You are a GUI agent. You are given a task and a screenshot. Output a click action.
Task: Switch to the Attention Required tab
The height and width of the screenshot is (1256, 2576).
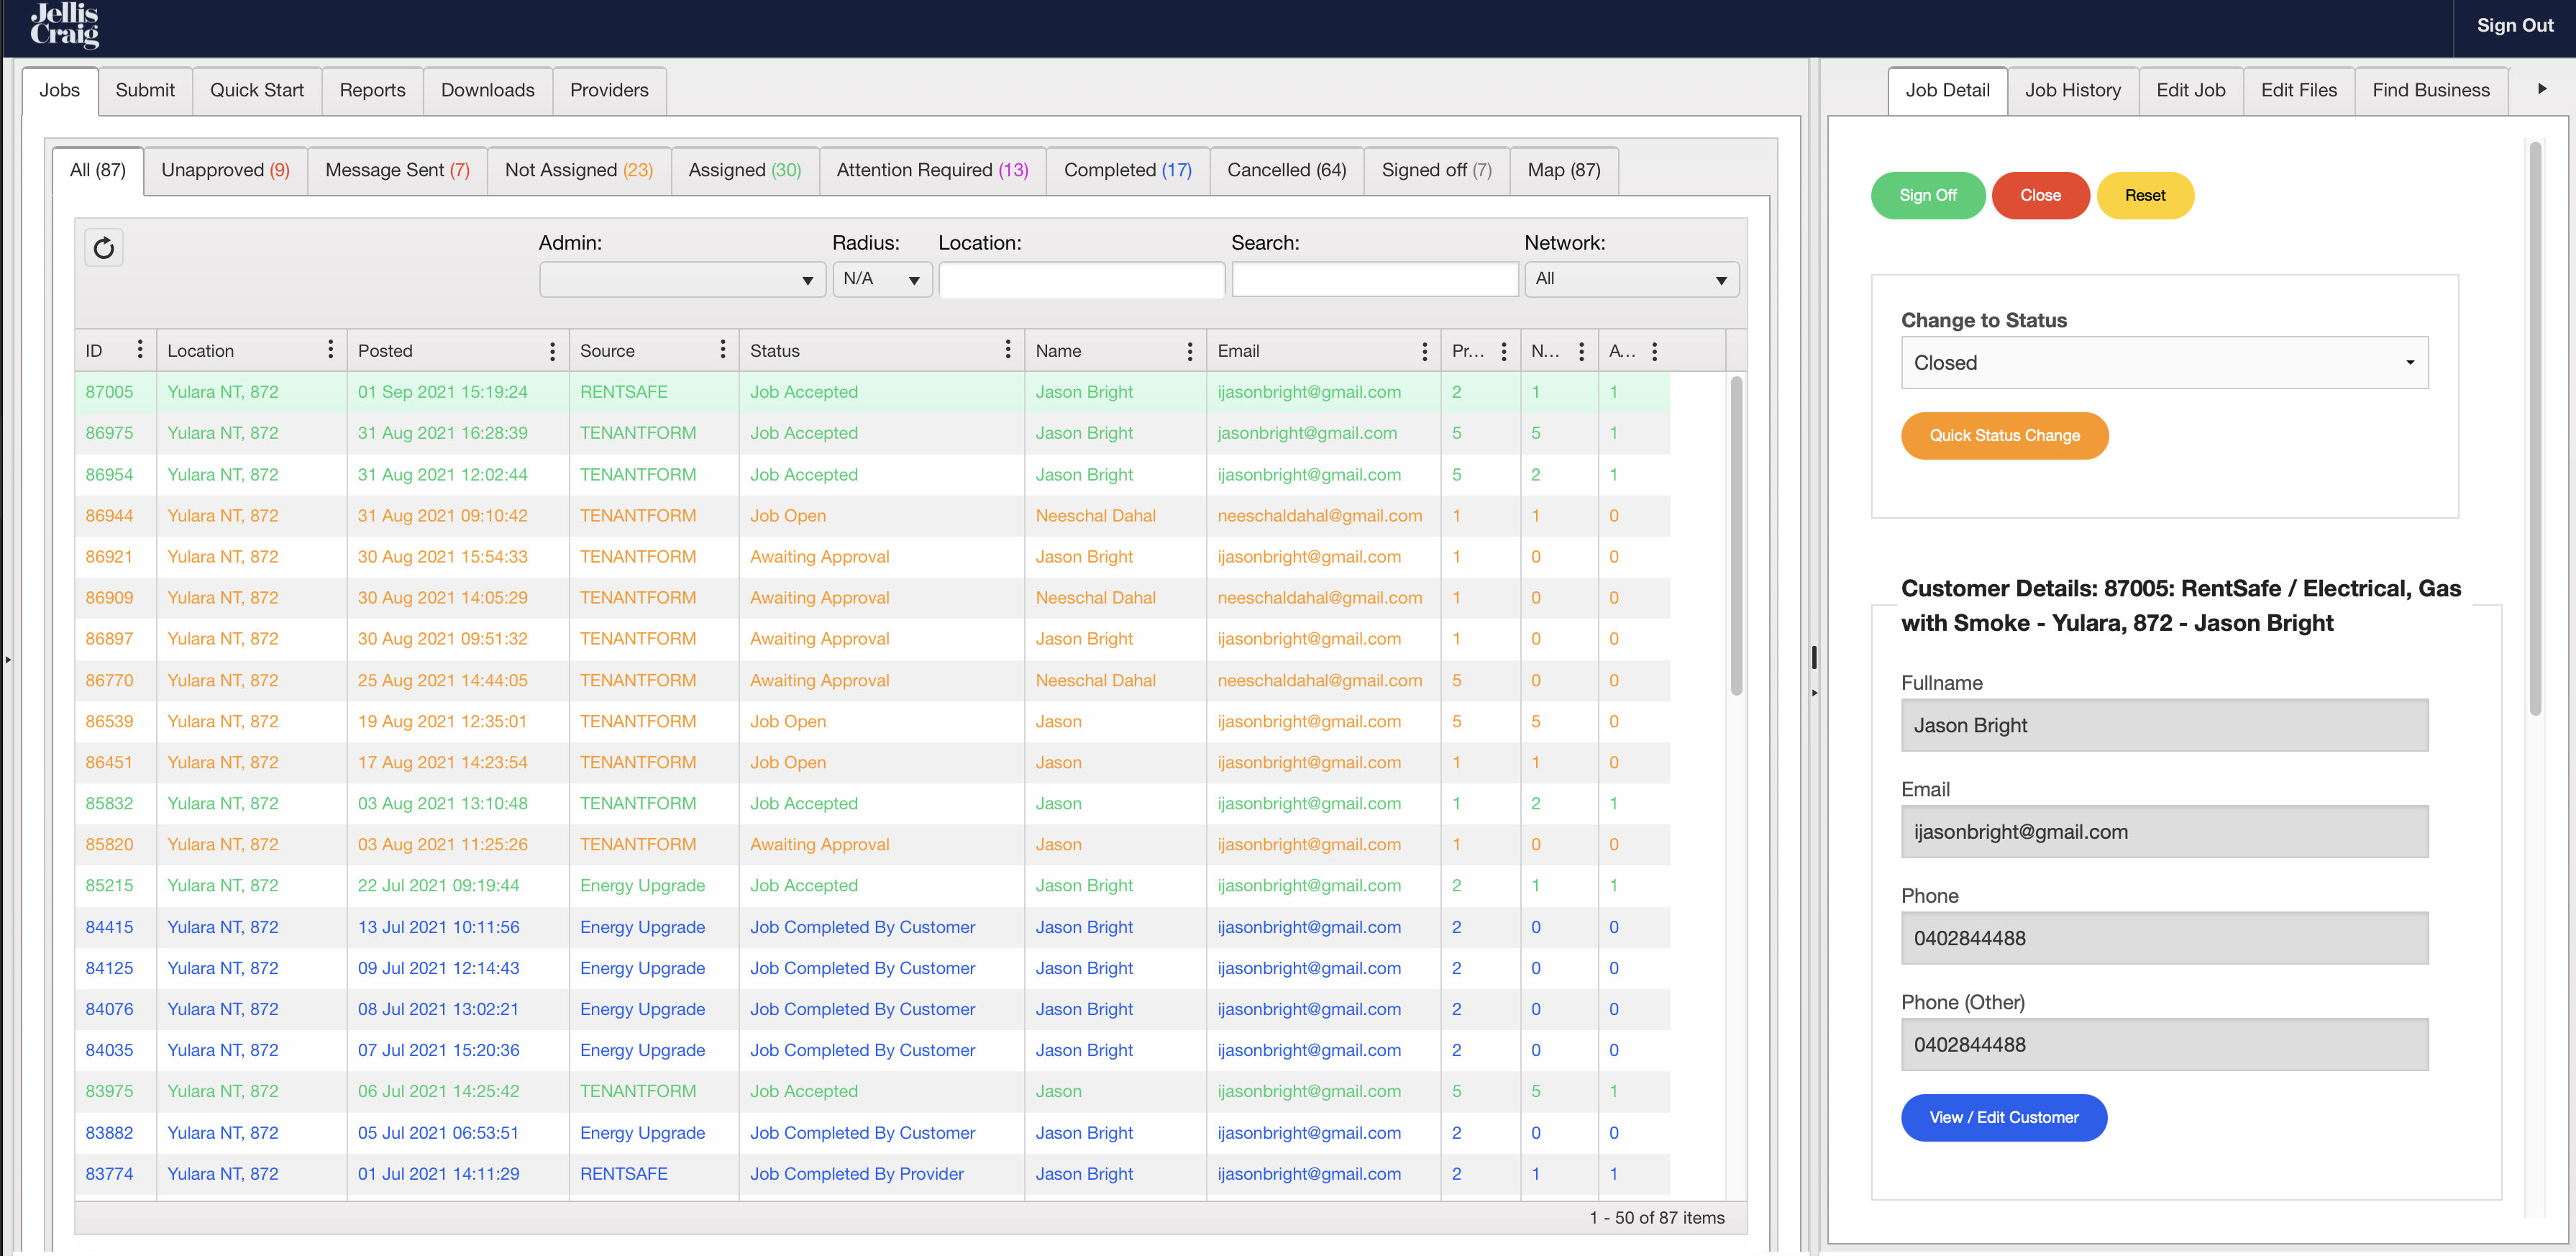click(932, 170)
